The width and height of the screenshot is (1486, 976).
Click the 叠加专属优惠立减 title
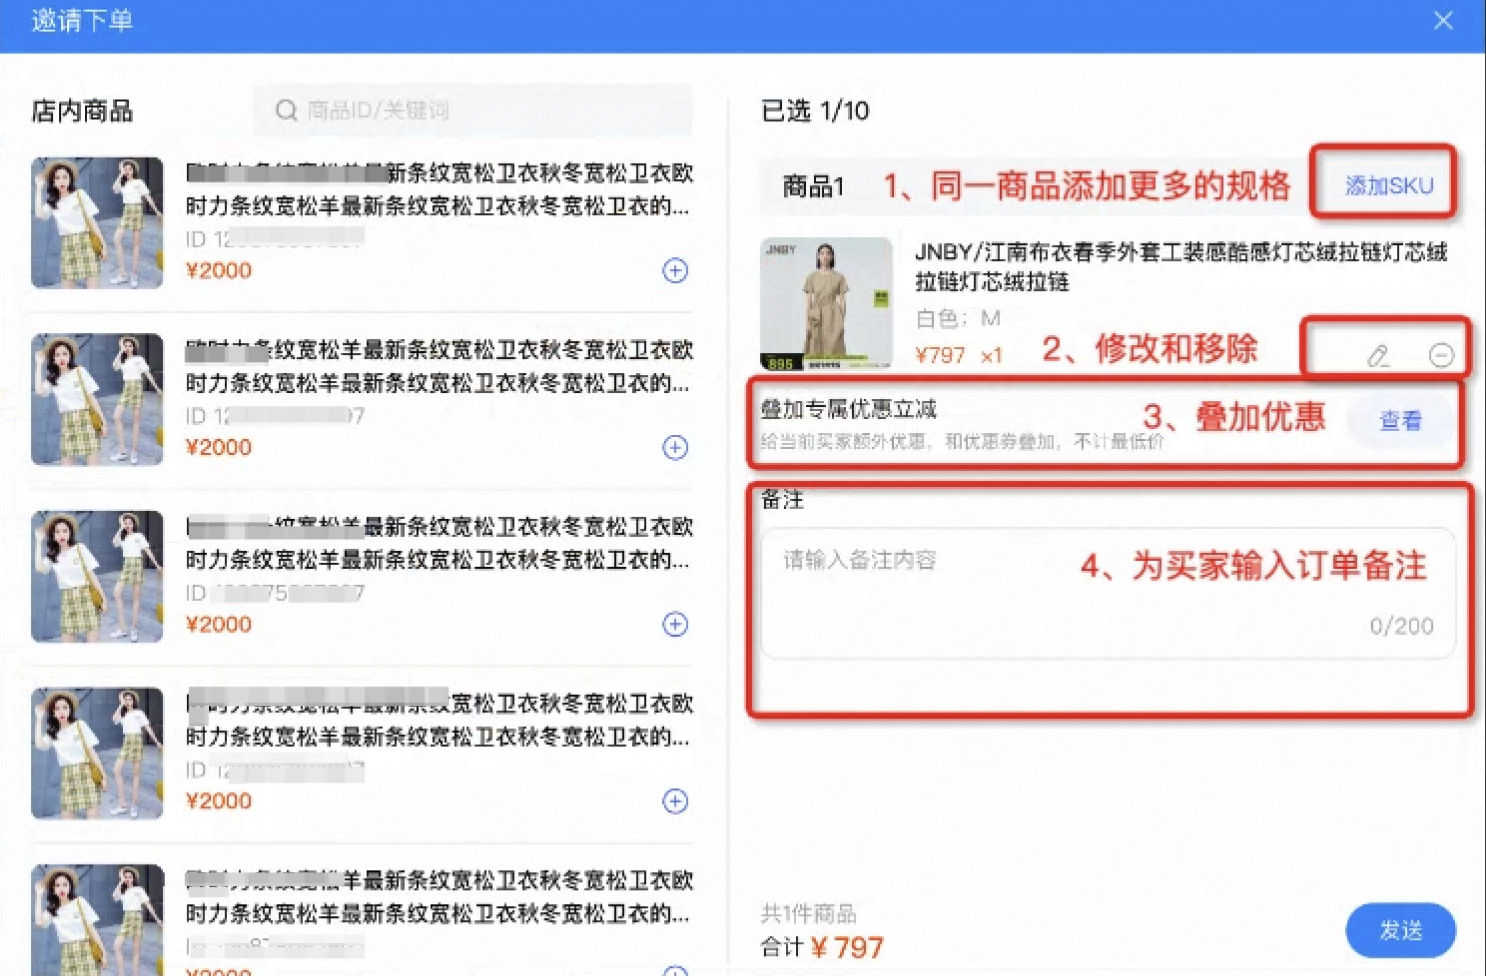[x=848, y=409]
